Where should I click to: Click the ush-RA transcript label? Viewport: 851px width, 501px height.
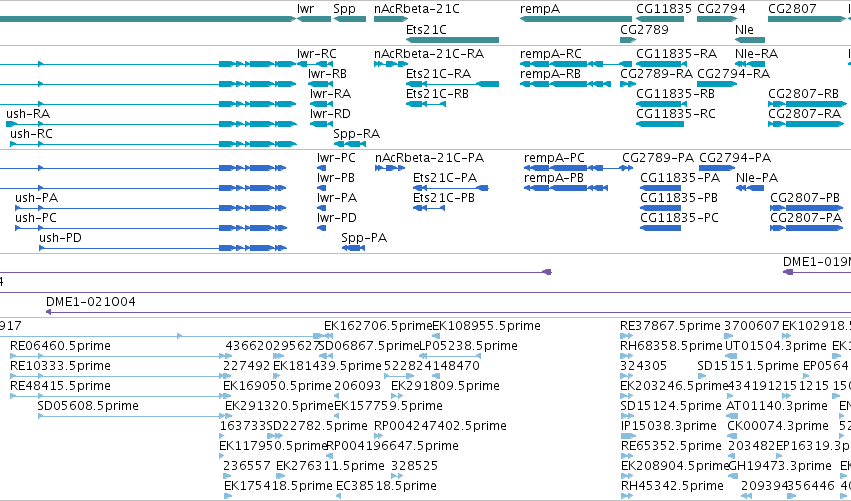28,114
